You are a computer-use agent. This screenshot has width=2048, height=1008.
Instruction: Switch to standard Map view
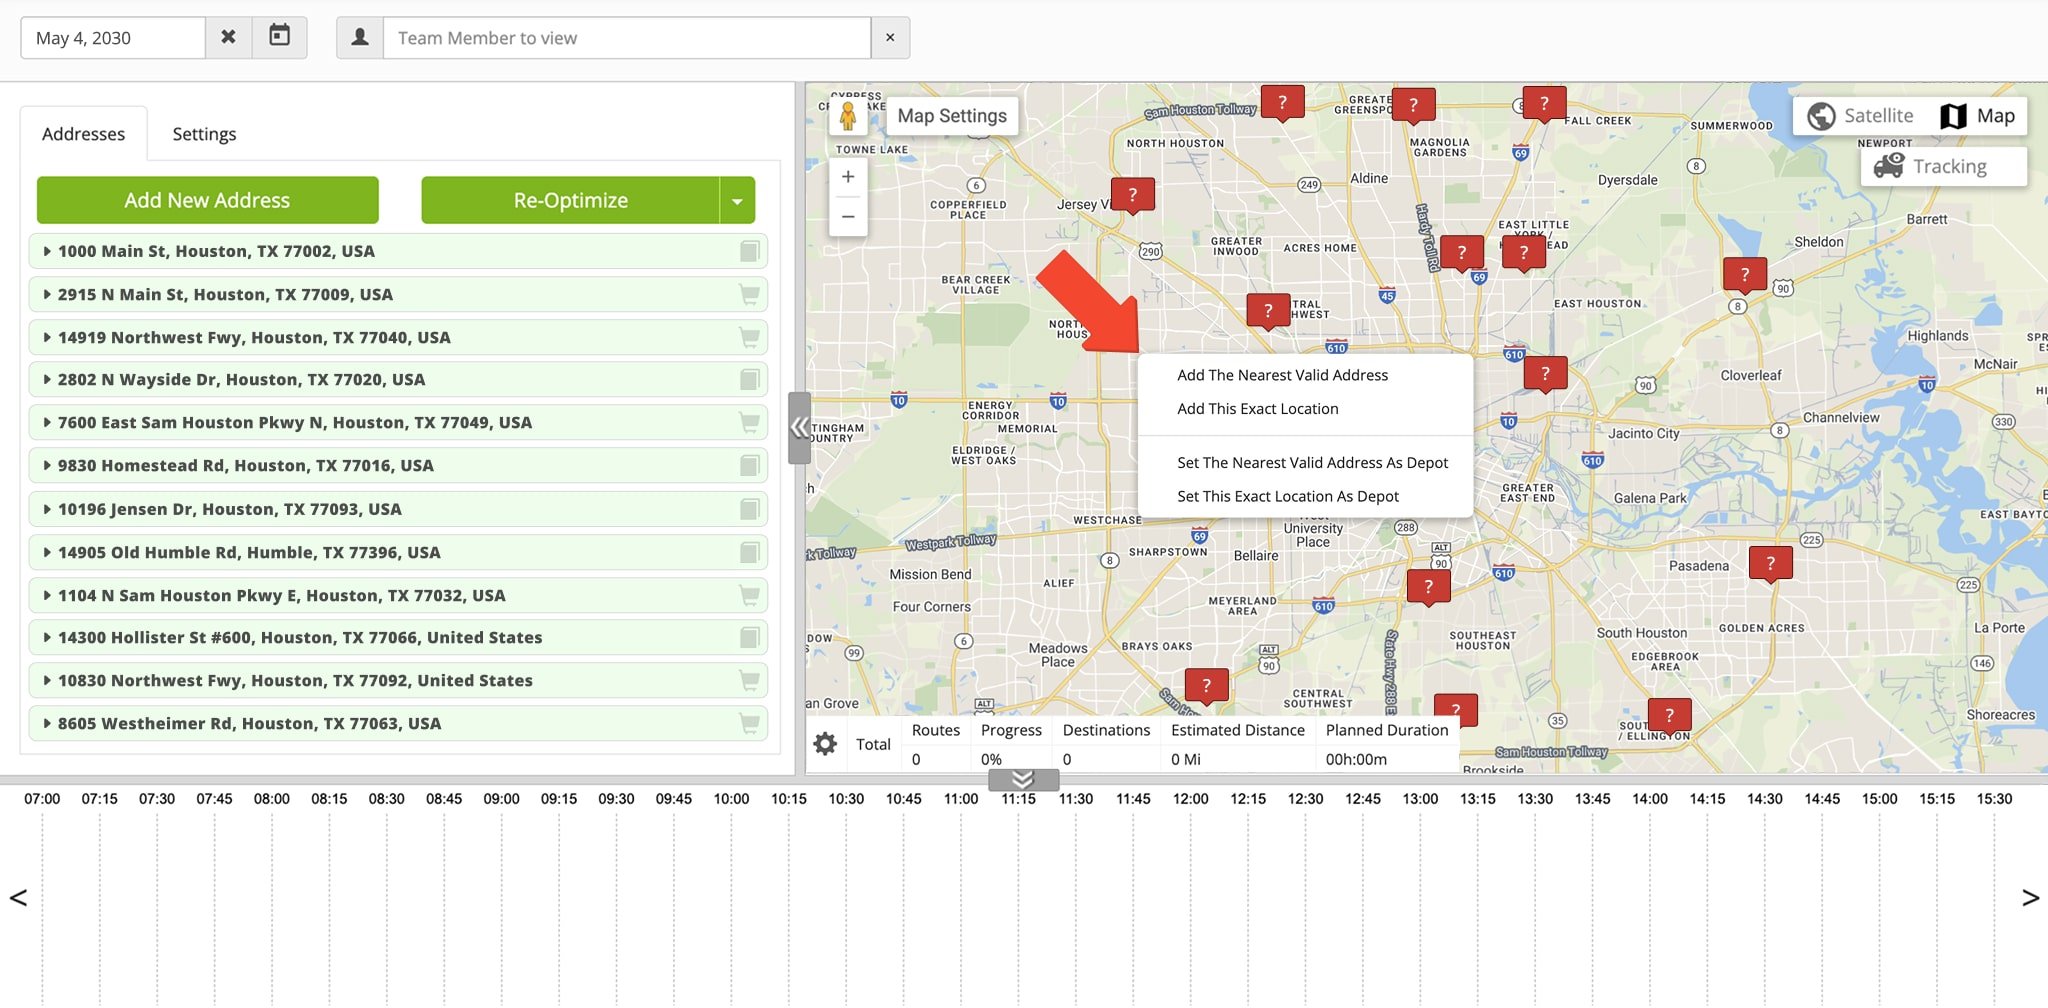point(1978,116)
